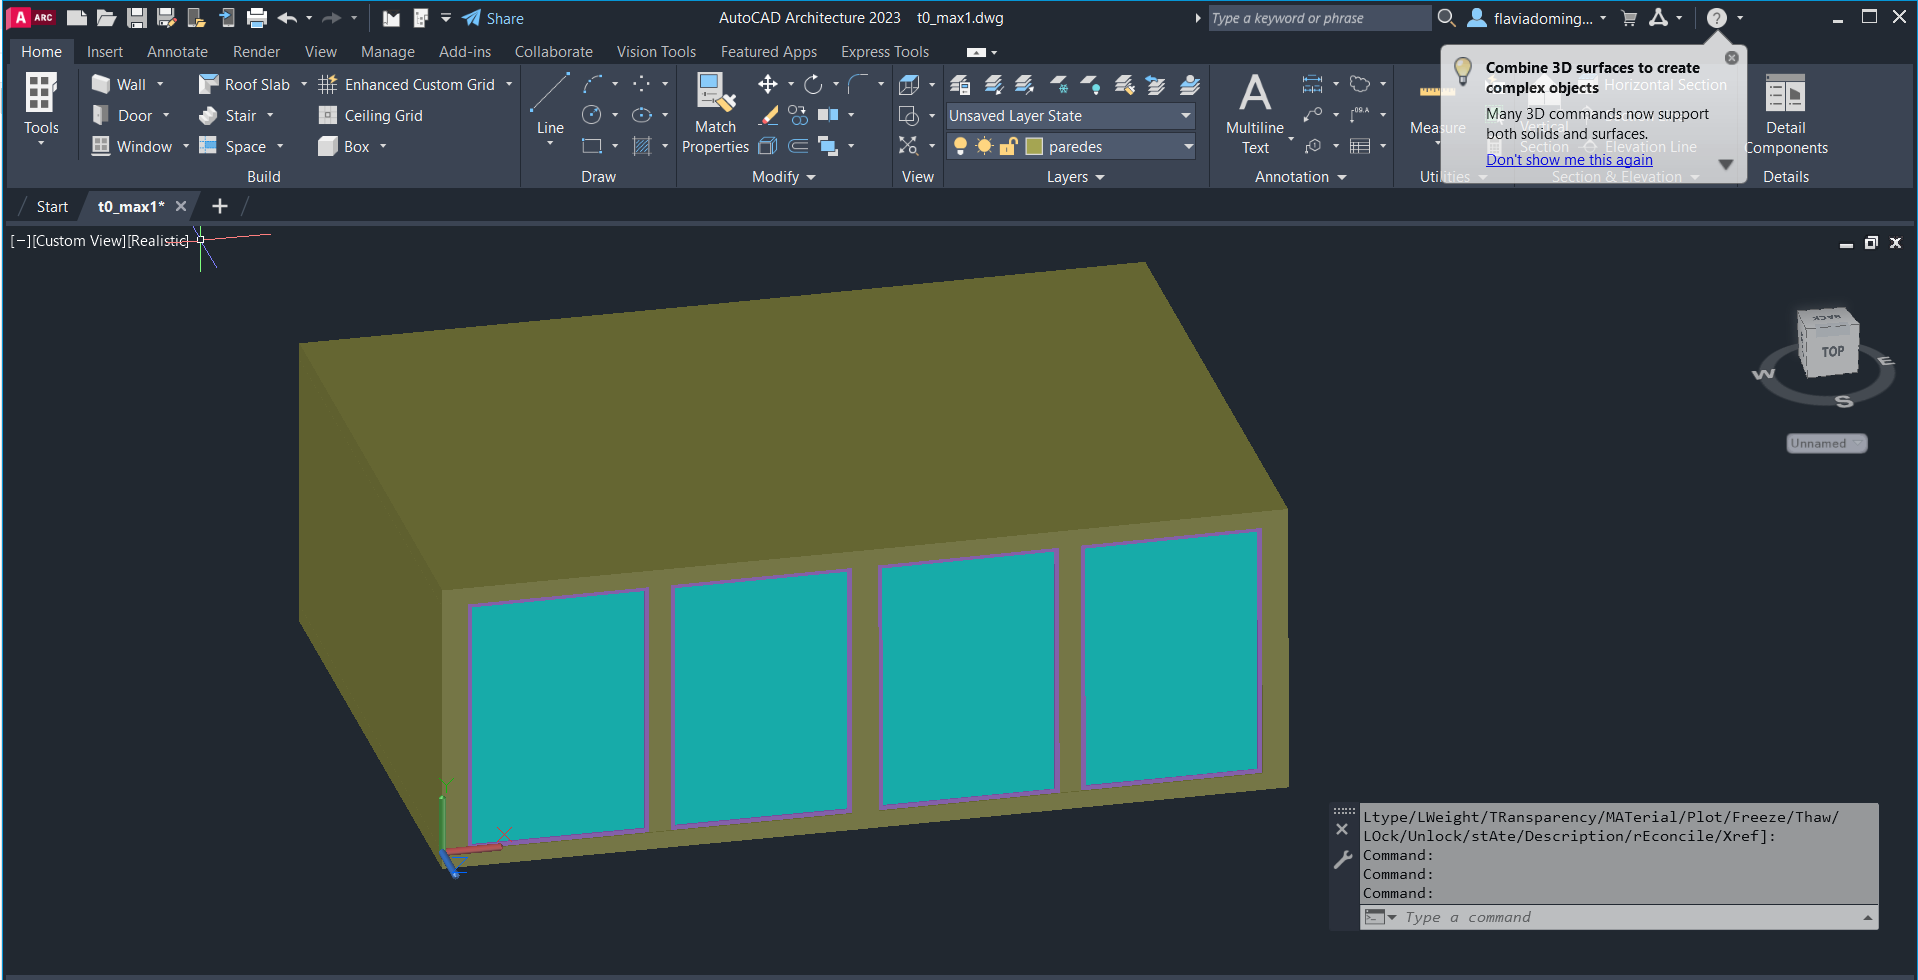
Task: Activate the Move tool in Modify
Action: [767, 84]
